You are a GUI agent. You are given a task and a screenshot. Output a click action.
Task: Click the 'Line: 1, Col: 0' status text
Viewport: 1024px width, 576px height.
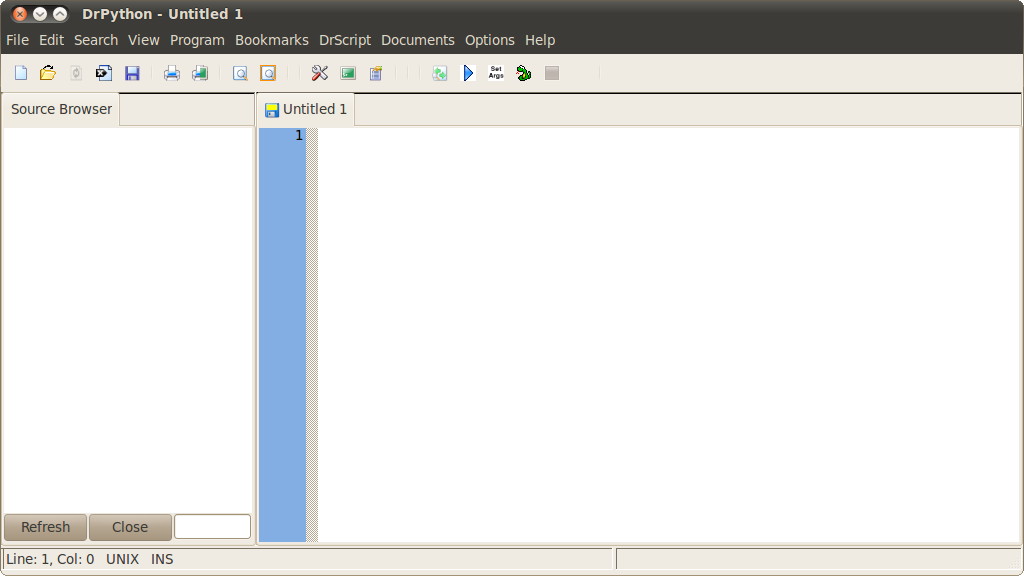(50, 560)
